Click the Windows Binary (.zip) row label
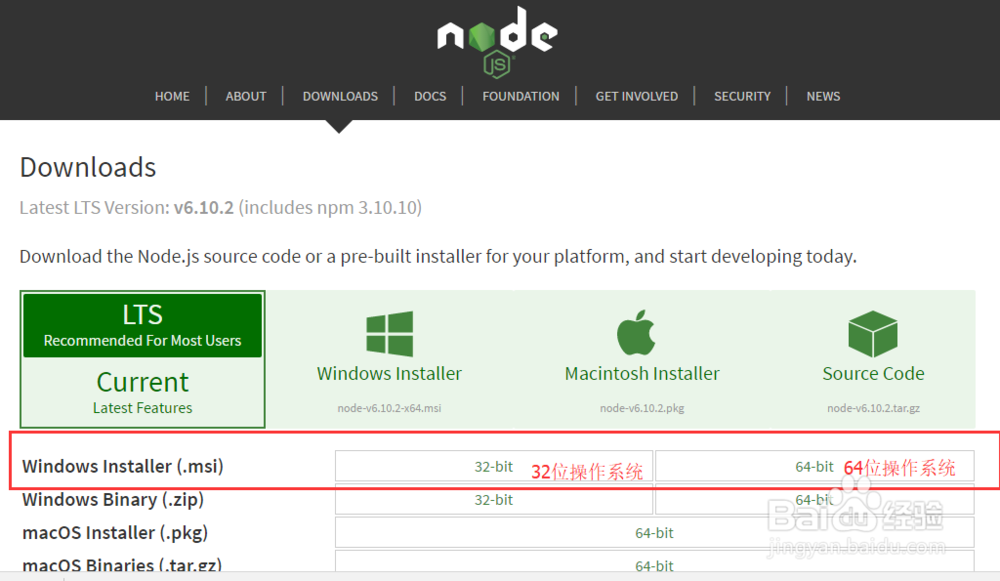 click(x=113, y=499)
